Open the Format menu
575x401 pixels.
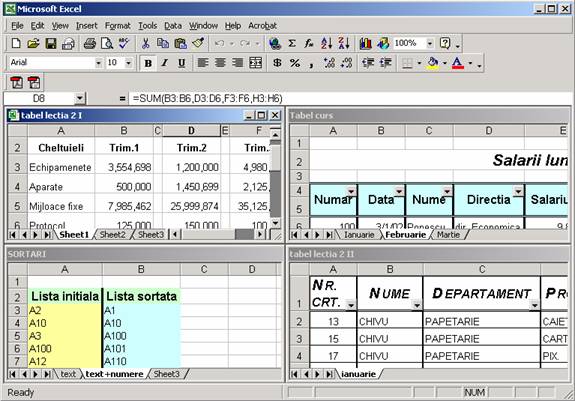pos(118,26)
